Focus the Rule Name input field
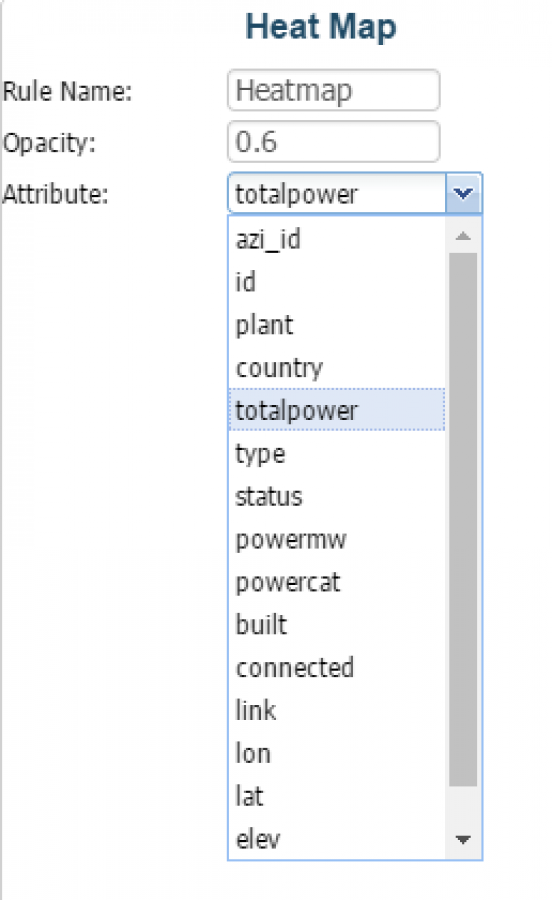 pos(333,90)
